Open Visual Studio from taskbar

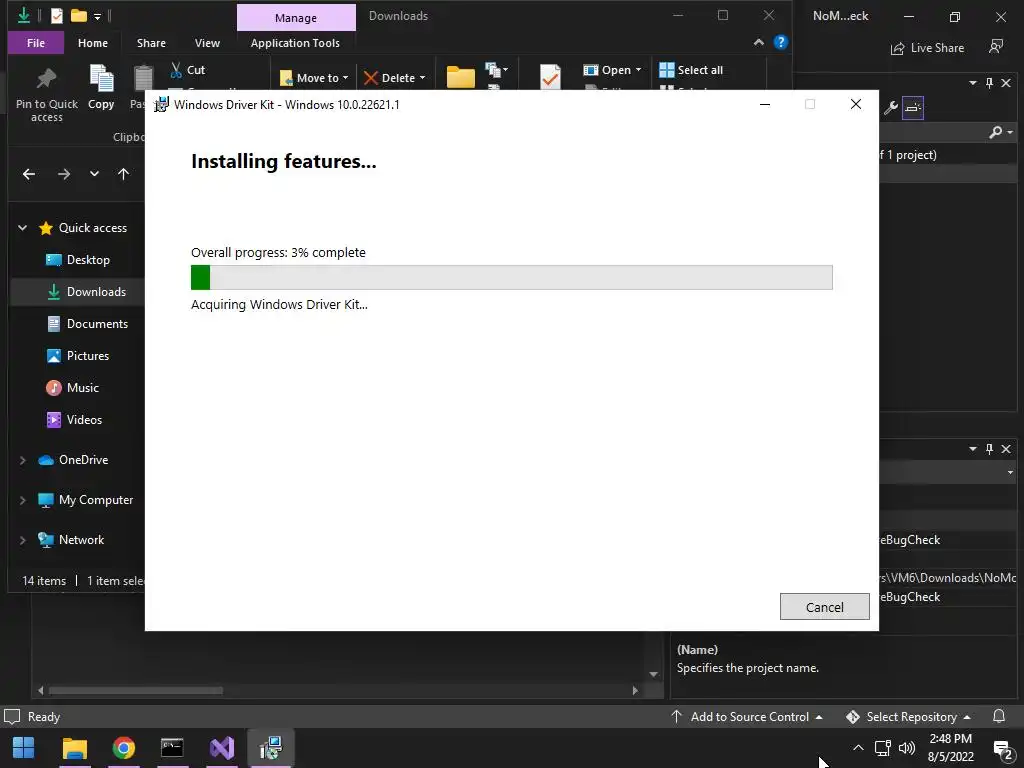pyautogui.click(x=221, y=748)
